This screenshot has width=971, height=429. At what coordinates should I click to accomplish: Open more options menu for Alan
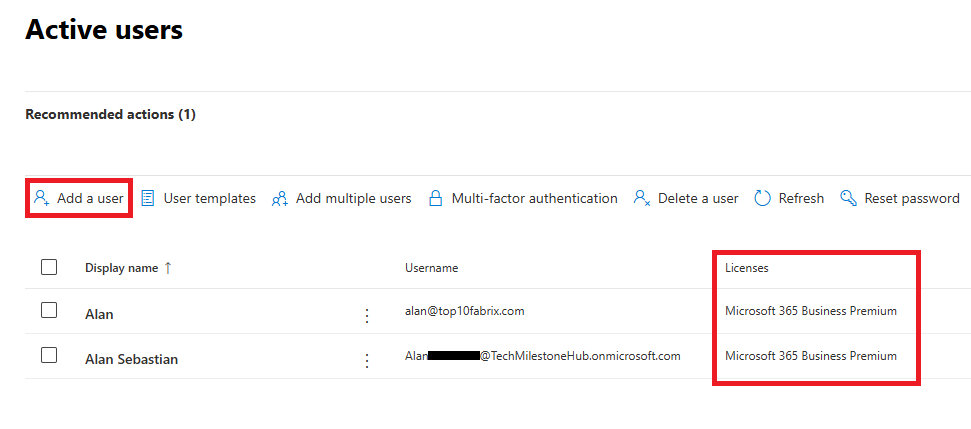pyautogui.click(x=367, y=316)
